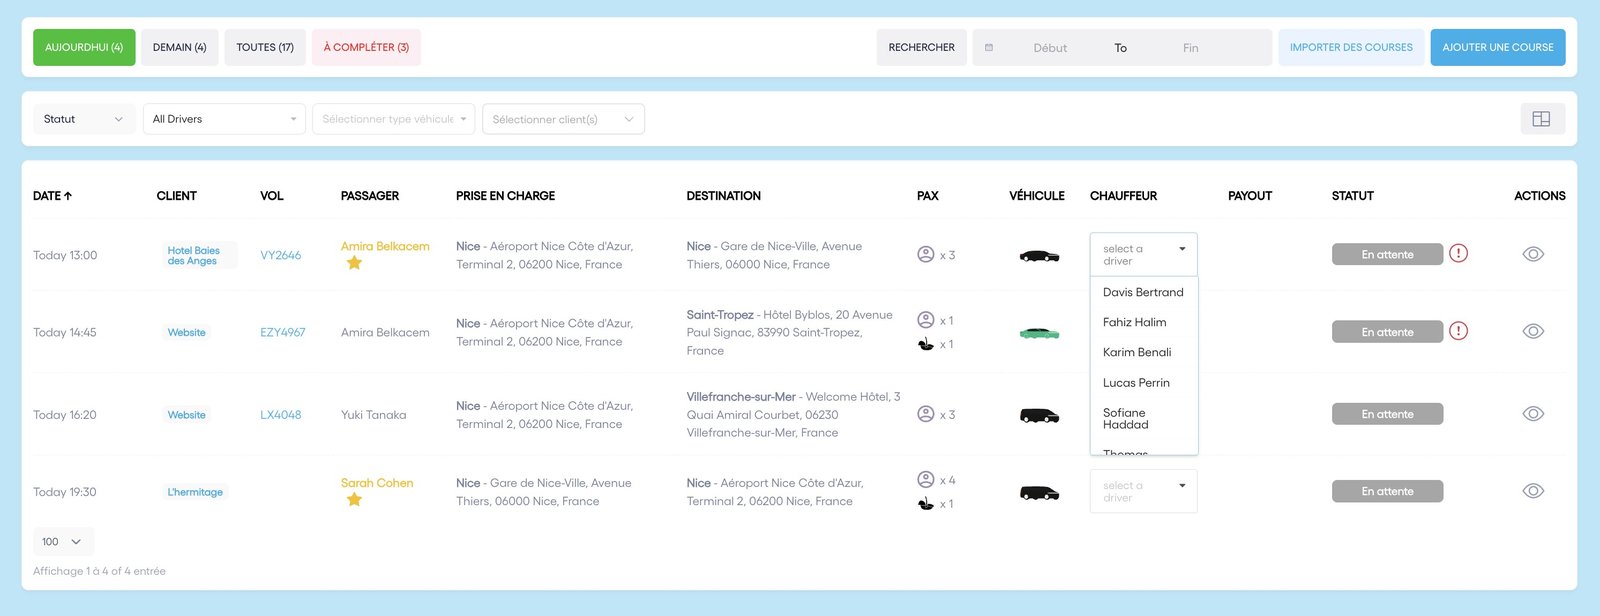
Task: Click the Fin date field
Action: 1190,48
